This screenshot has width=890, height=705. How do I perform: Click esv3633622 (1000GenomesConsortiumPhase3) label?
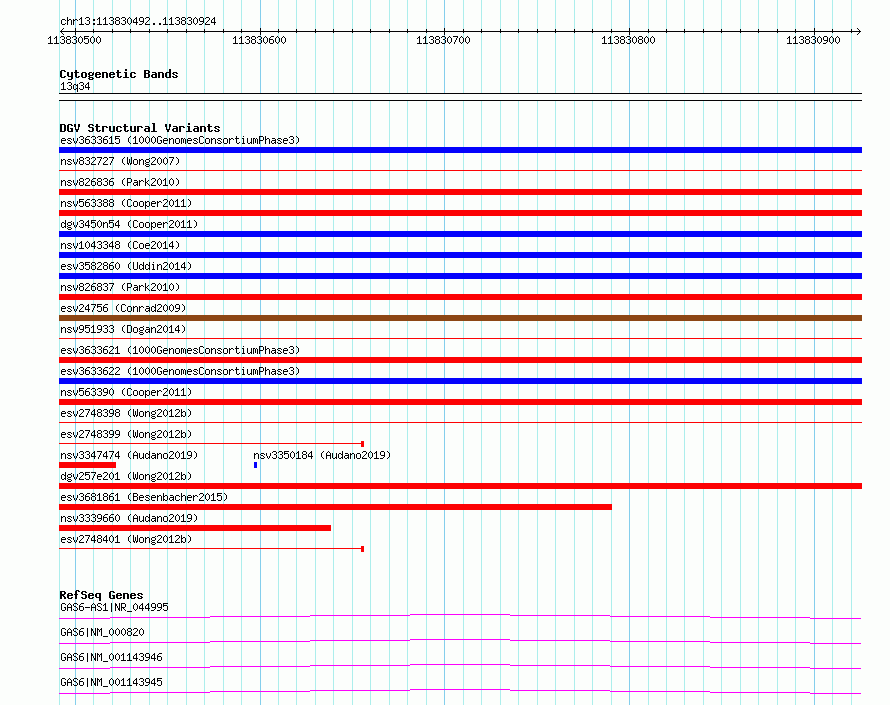click(180, 371)
